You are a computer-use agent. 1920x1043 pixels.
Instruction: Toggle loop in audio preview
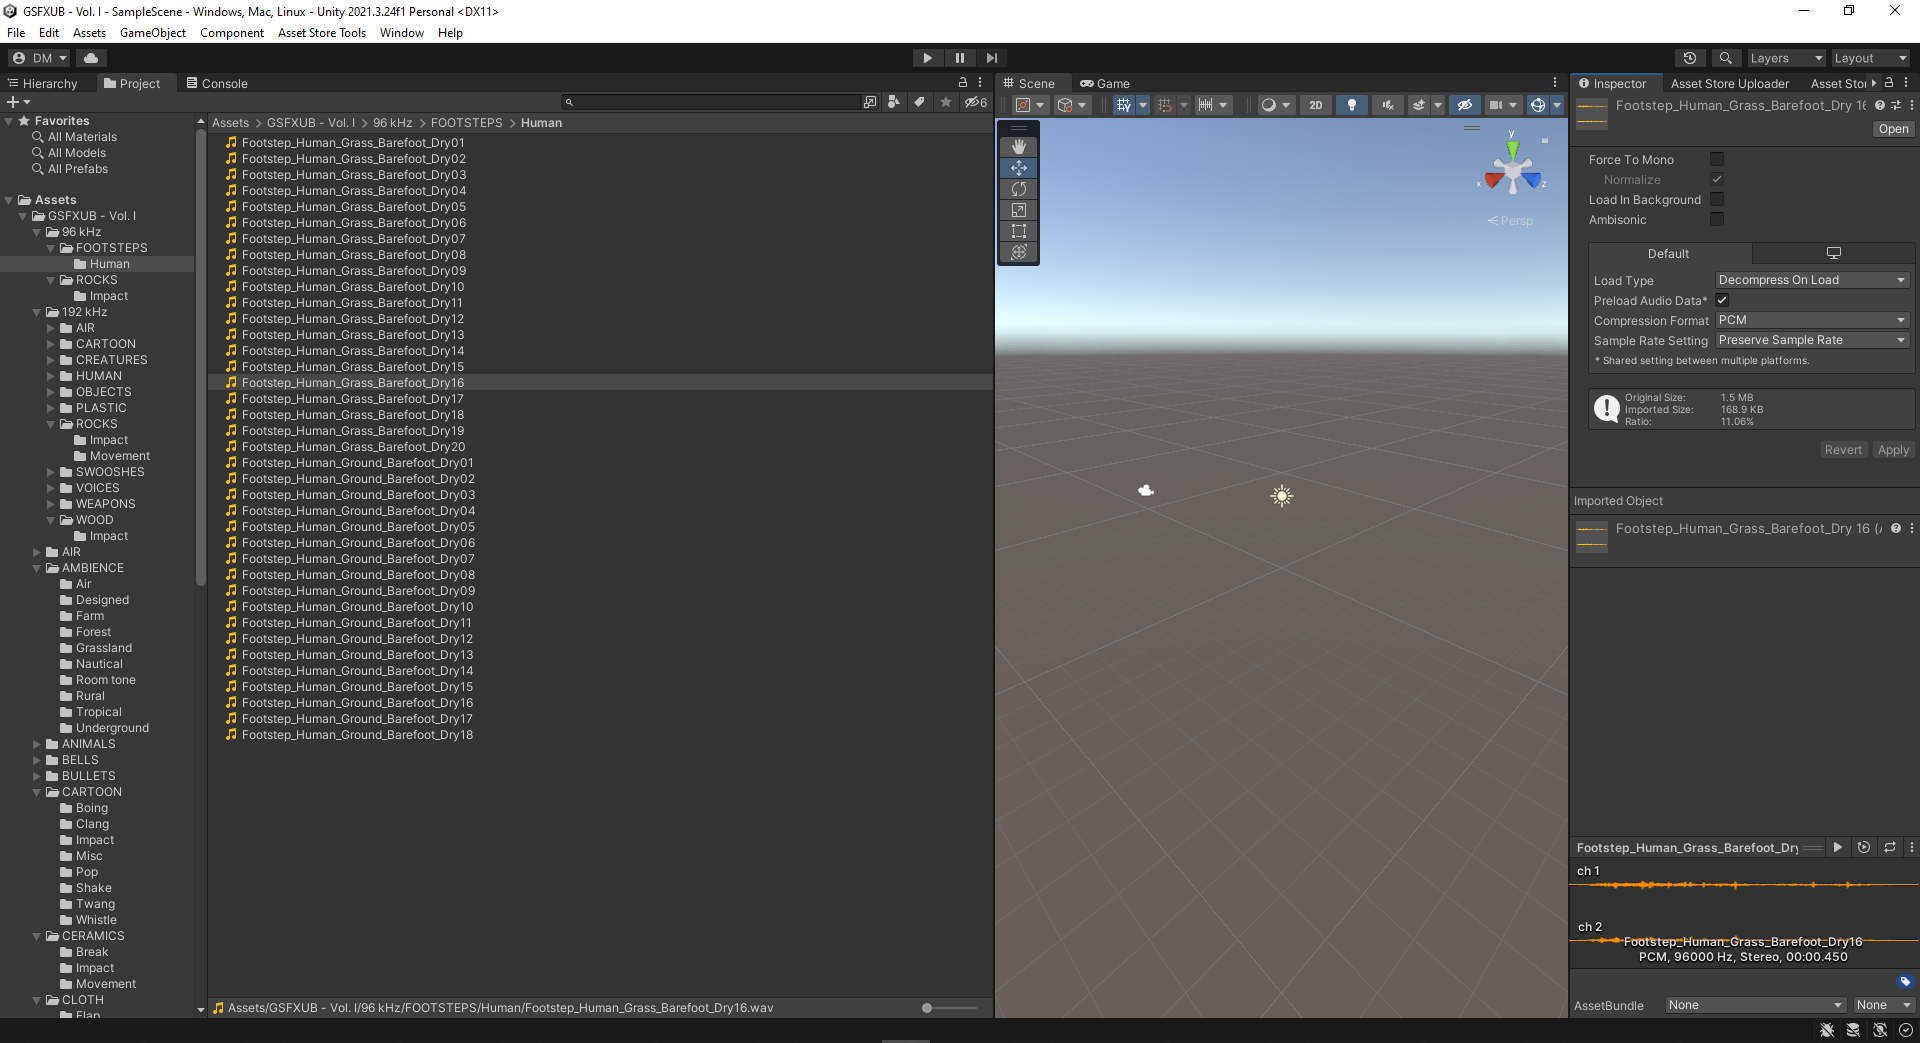click(1890, 847)
